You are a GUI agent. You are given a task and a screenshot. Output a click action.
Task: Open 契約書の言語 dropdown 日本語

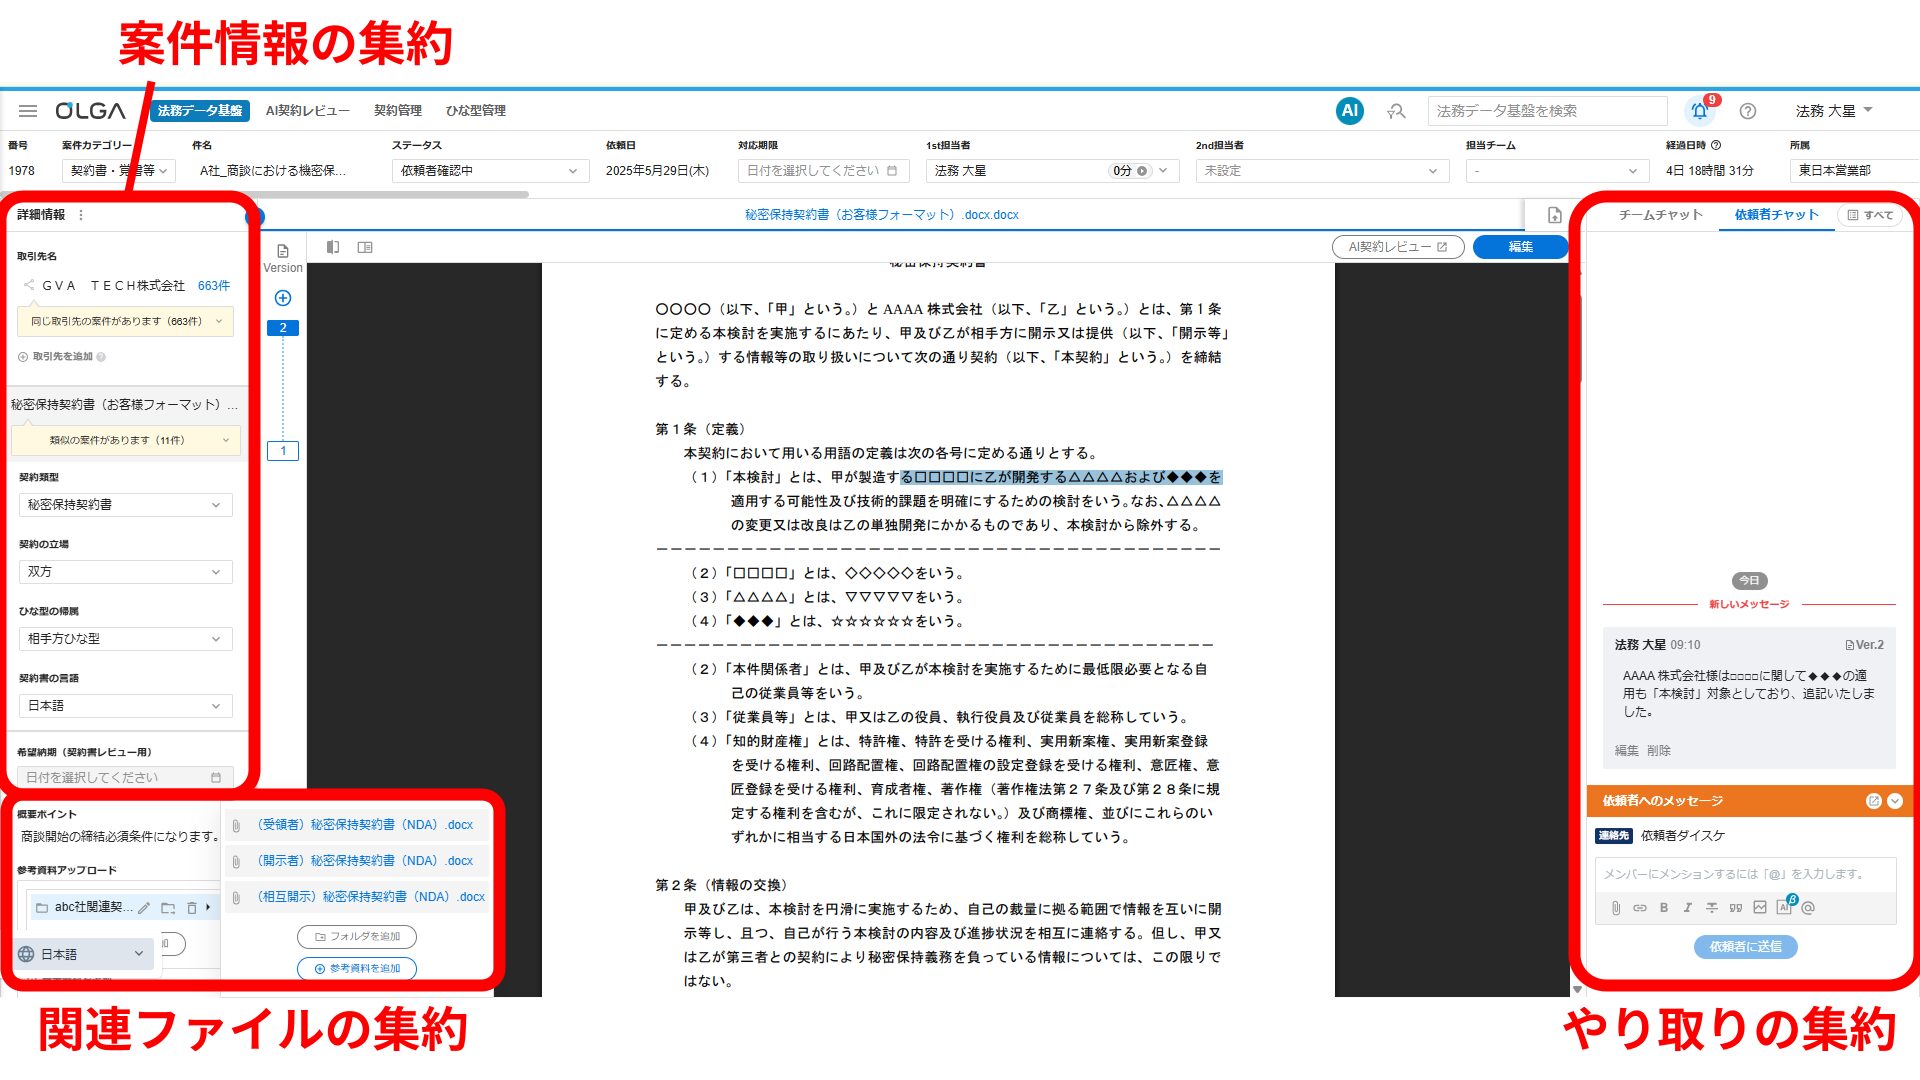click(x=125, y=706)
